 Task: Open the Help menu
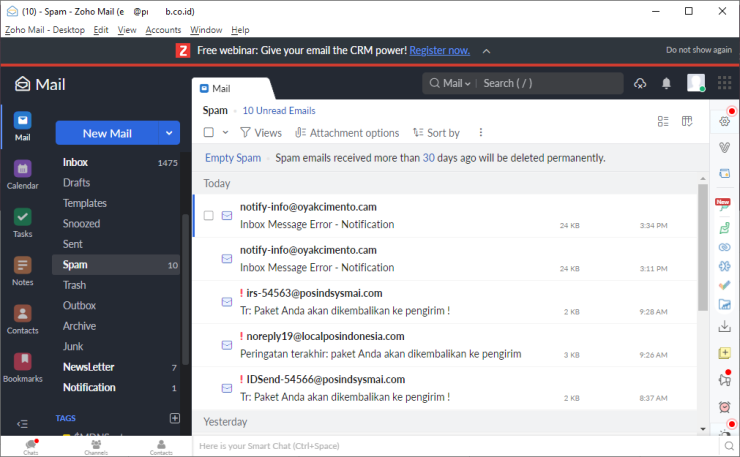[x=240, y=30]
